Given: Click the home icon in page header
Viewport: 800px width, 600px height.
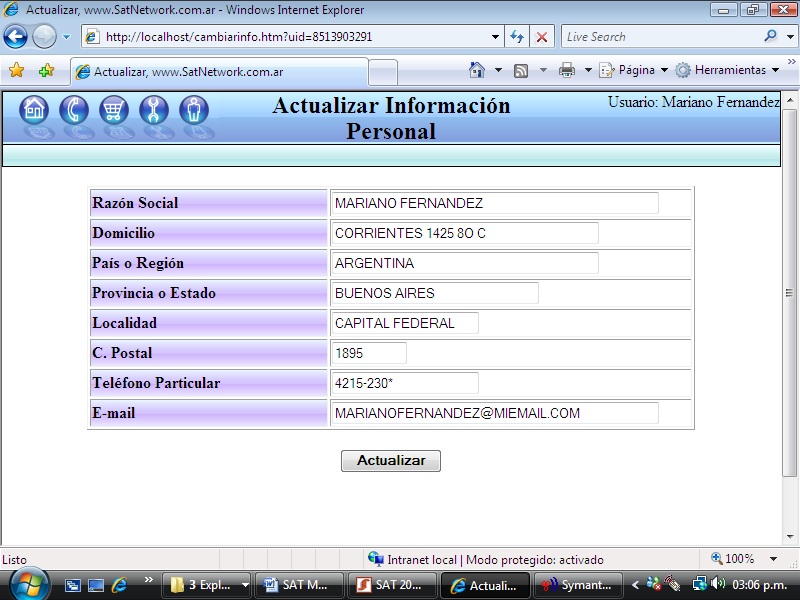Looking at the screenshot, I should 34,110.
